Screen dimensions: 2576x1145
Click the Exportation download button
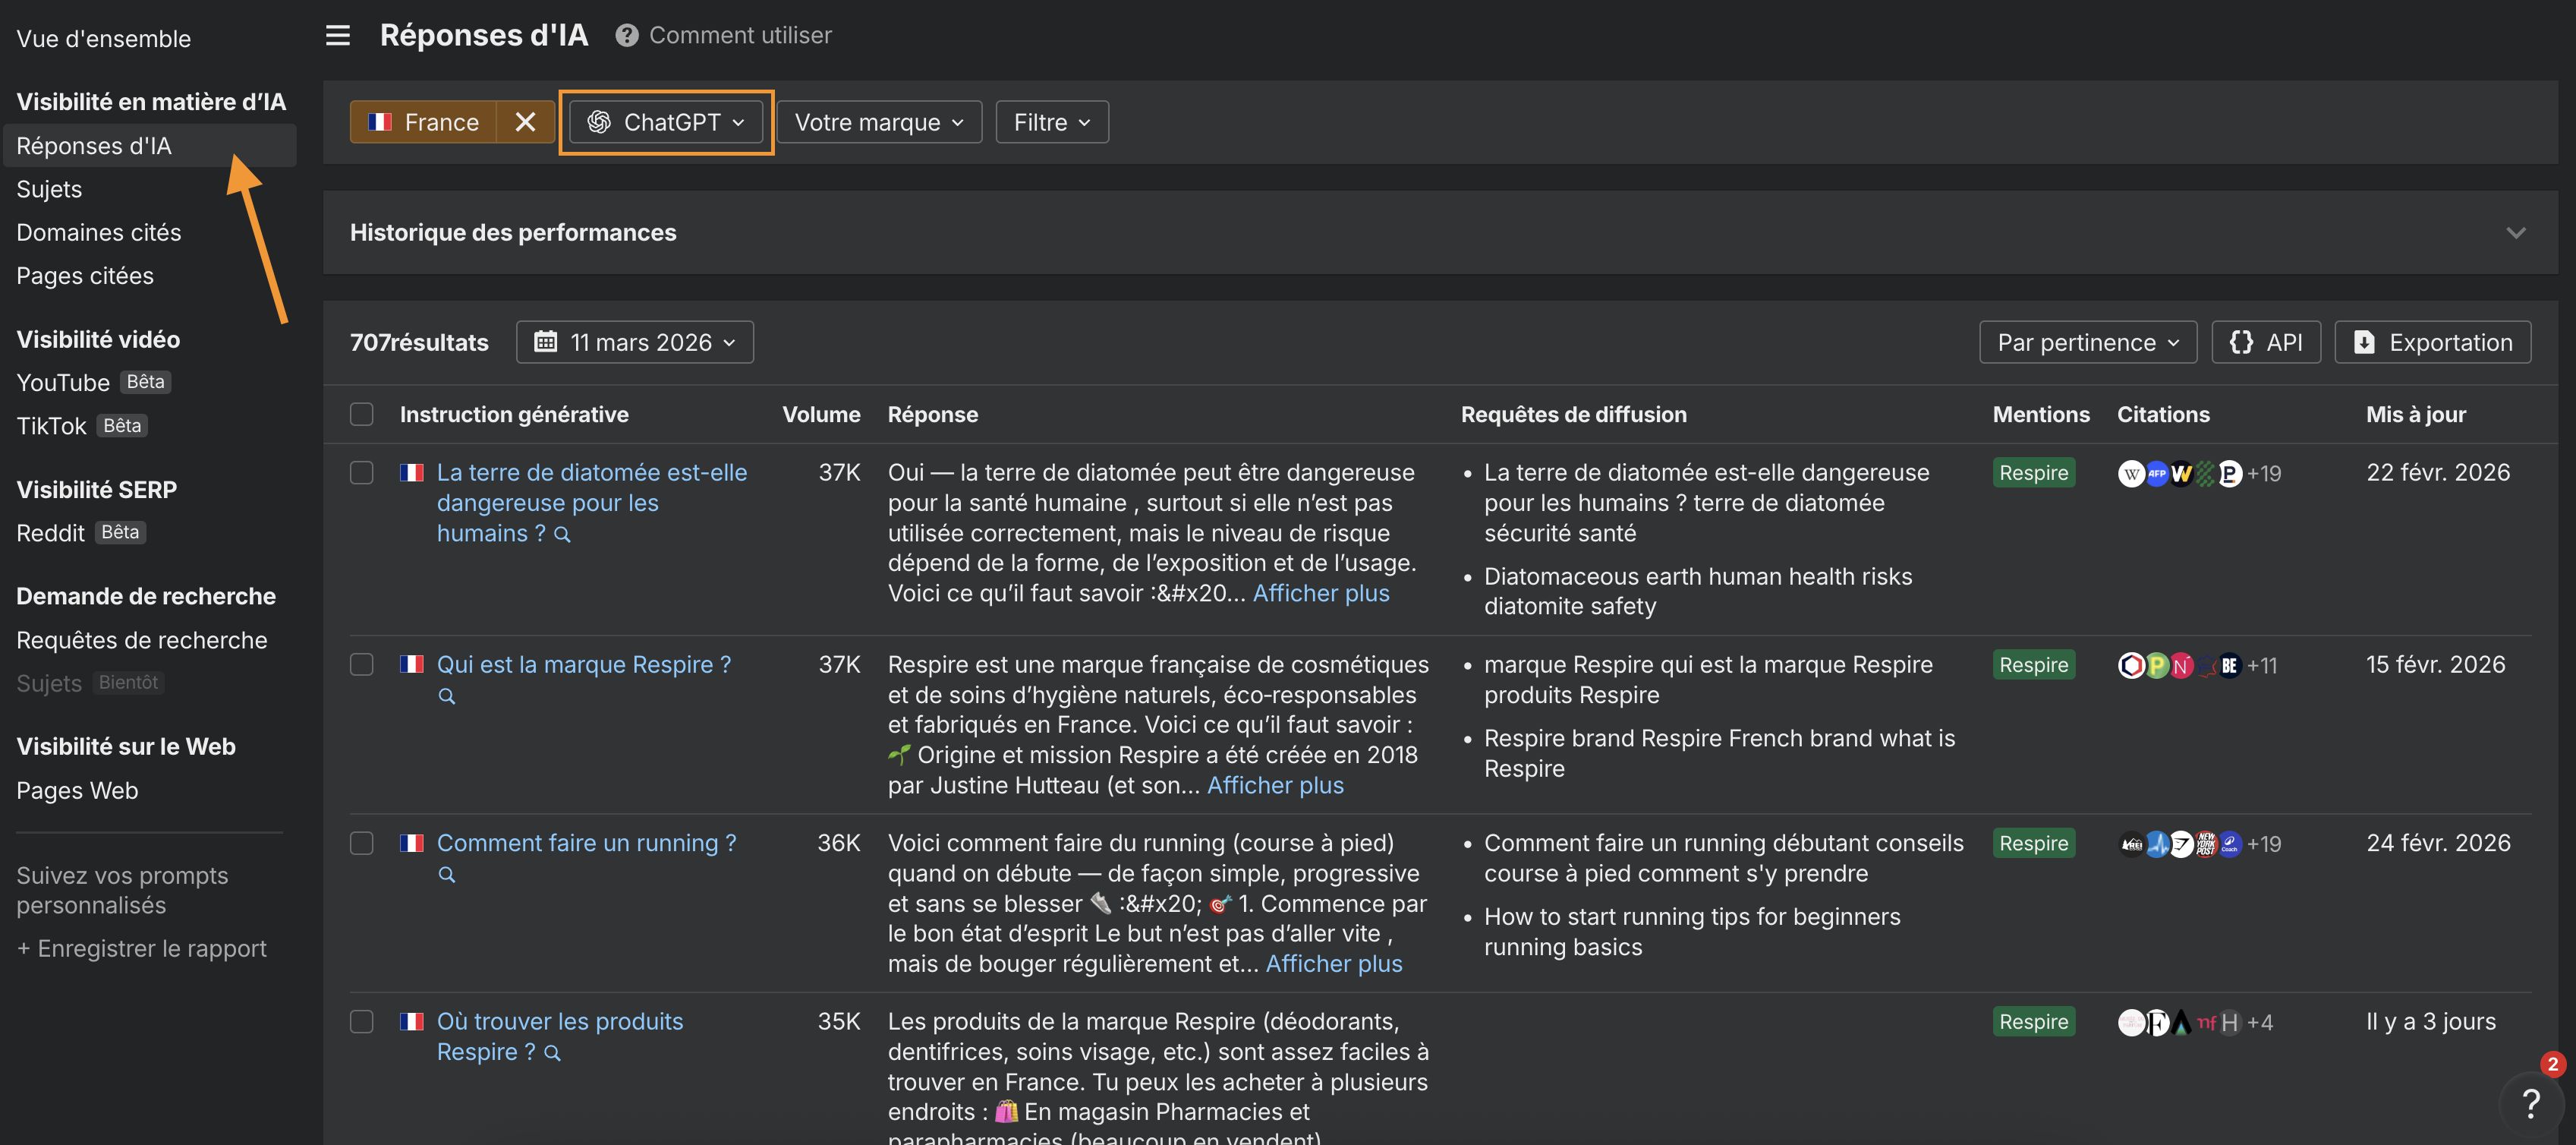point(2432,342)
